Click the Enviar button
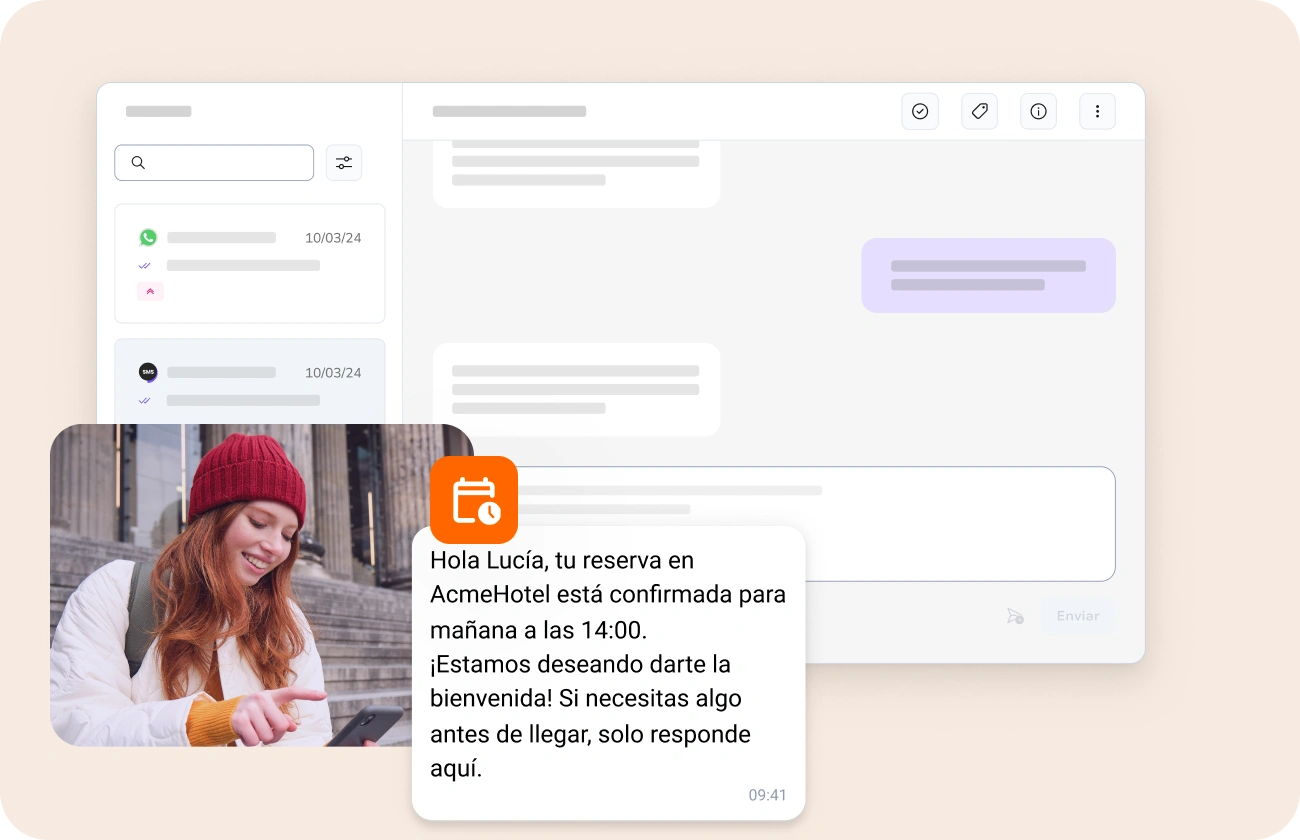1300x840 pixels. (1078, 616)
